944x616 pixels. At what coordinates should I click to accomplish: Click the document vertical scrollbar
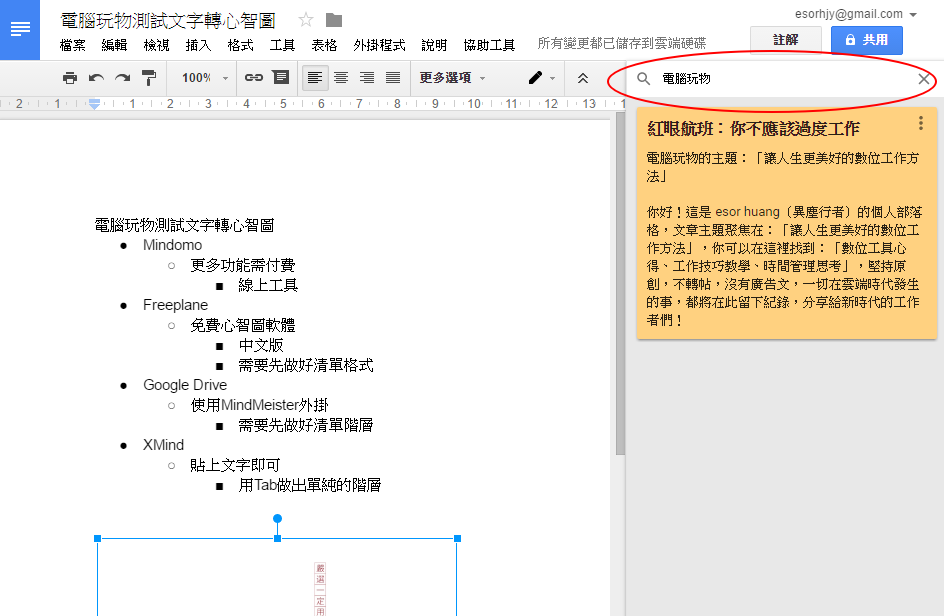(x=620, y=283)
